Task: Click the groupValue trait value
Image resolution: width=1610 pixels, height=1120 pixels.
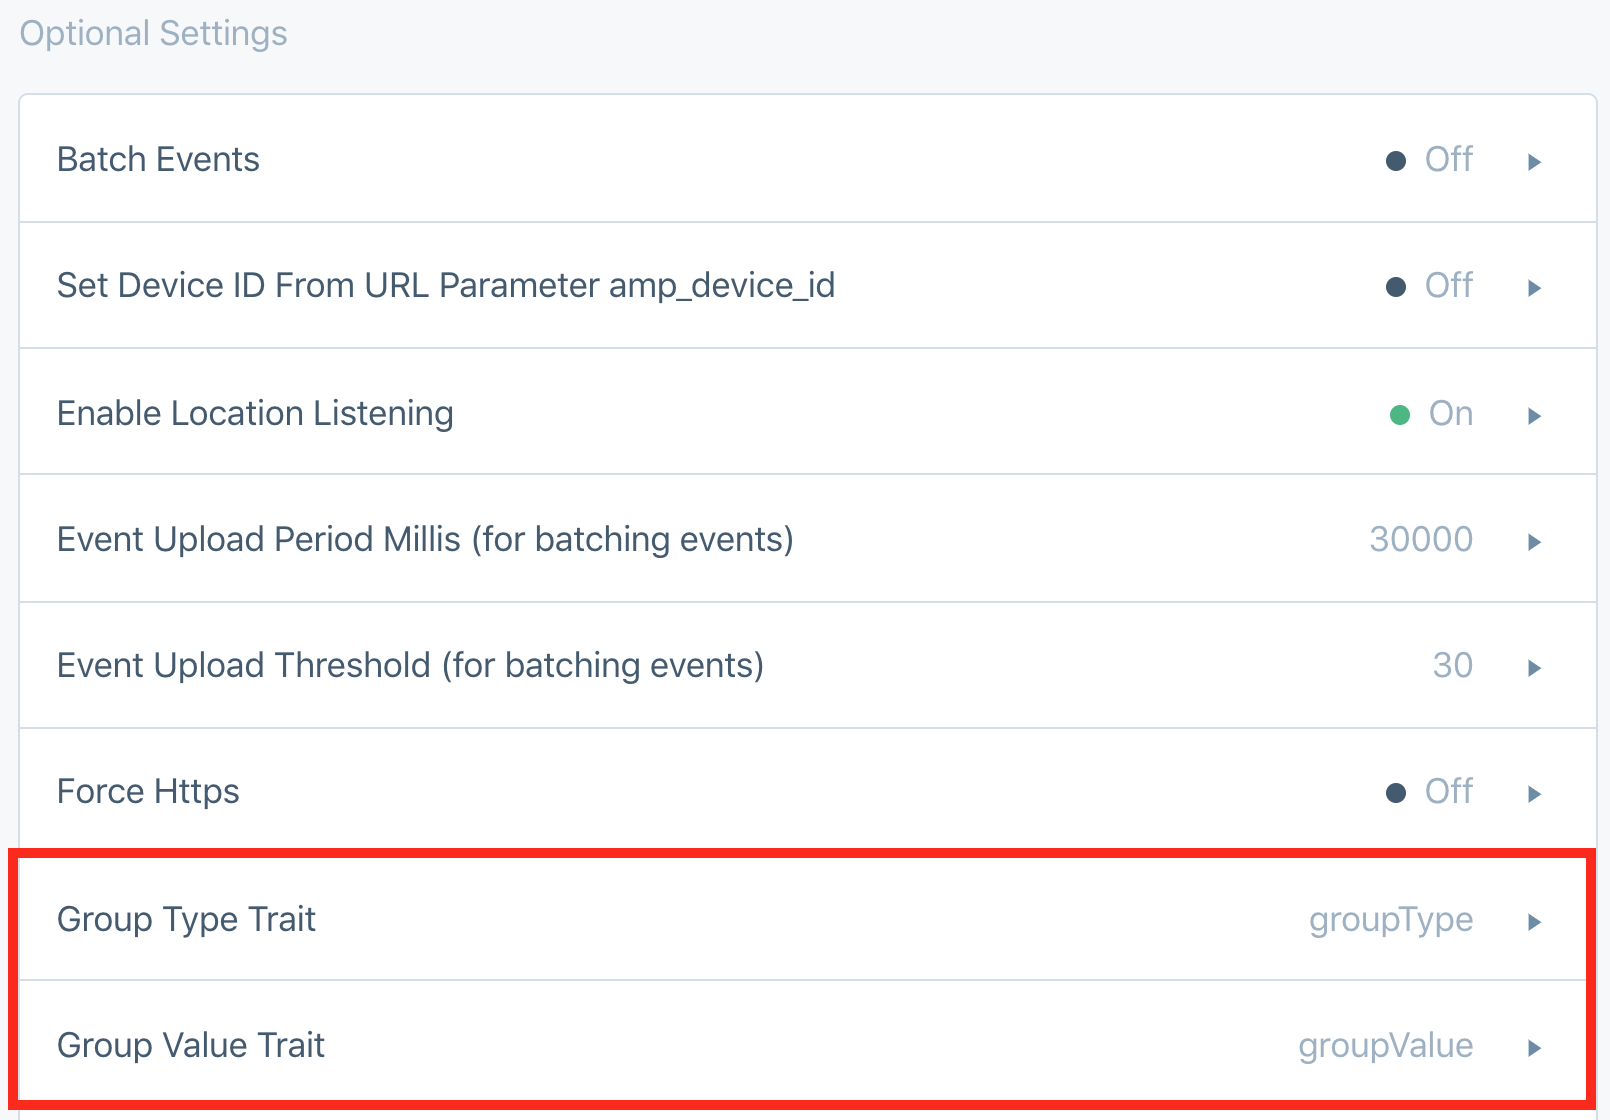Action: point(1385,1047)
